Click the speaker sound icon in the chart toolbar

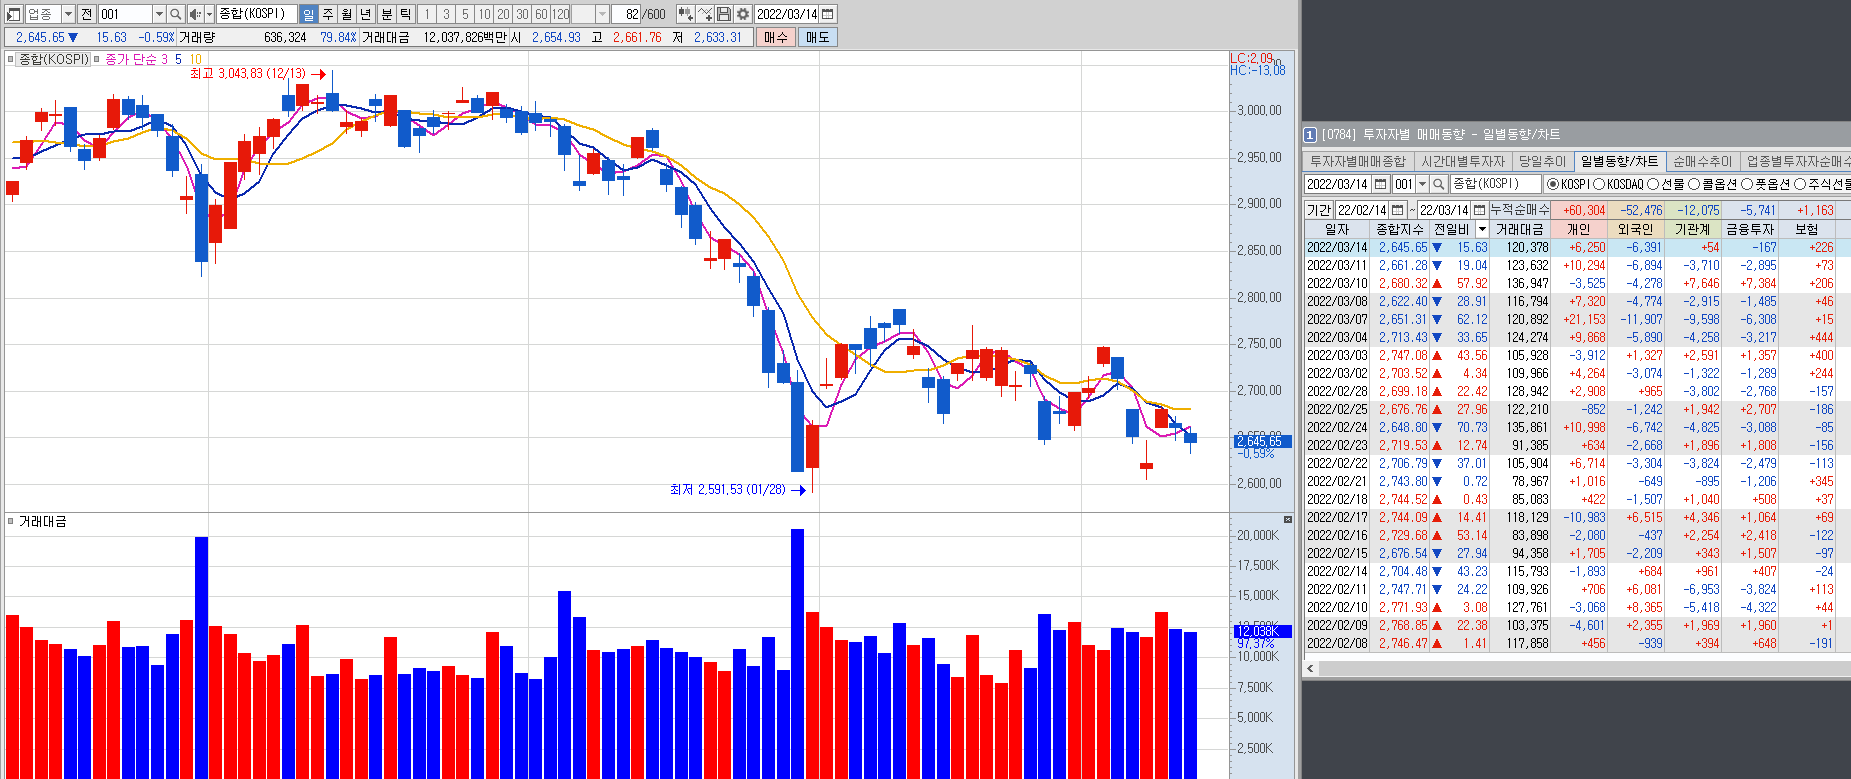click(195, 14)
